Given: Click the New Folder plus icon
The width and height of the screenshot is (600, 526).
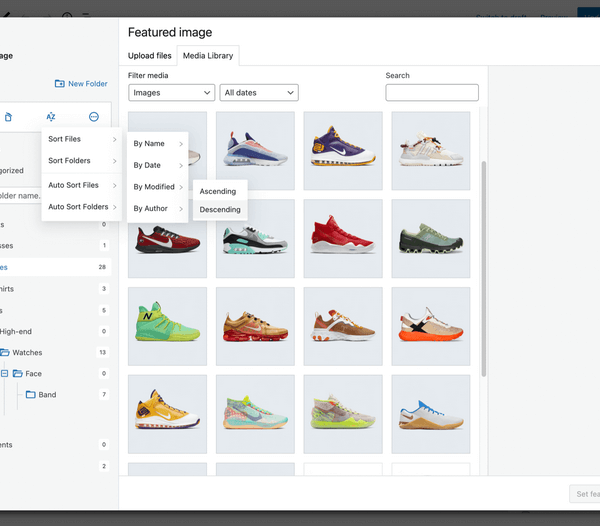Looking at the screenshot, I should point(60,83).
